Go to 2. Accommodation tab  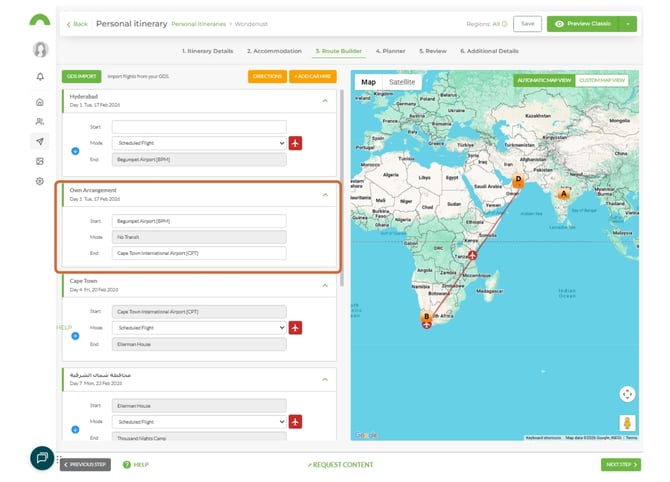274,51
